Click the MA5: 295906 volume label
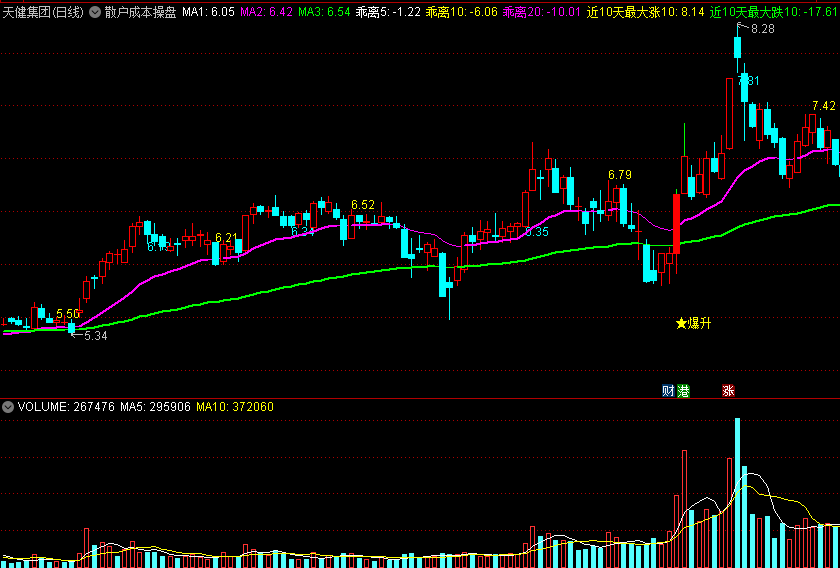The height and width of the screenshot is (568, 840). 155,407
